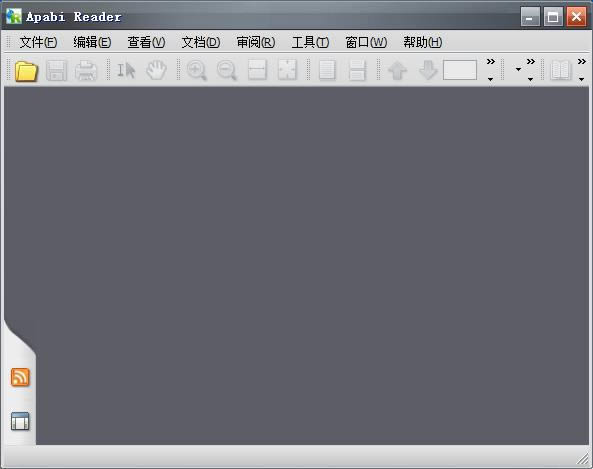Click the Fit Width page icon

point(257,70)
